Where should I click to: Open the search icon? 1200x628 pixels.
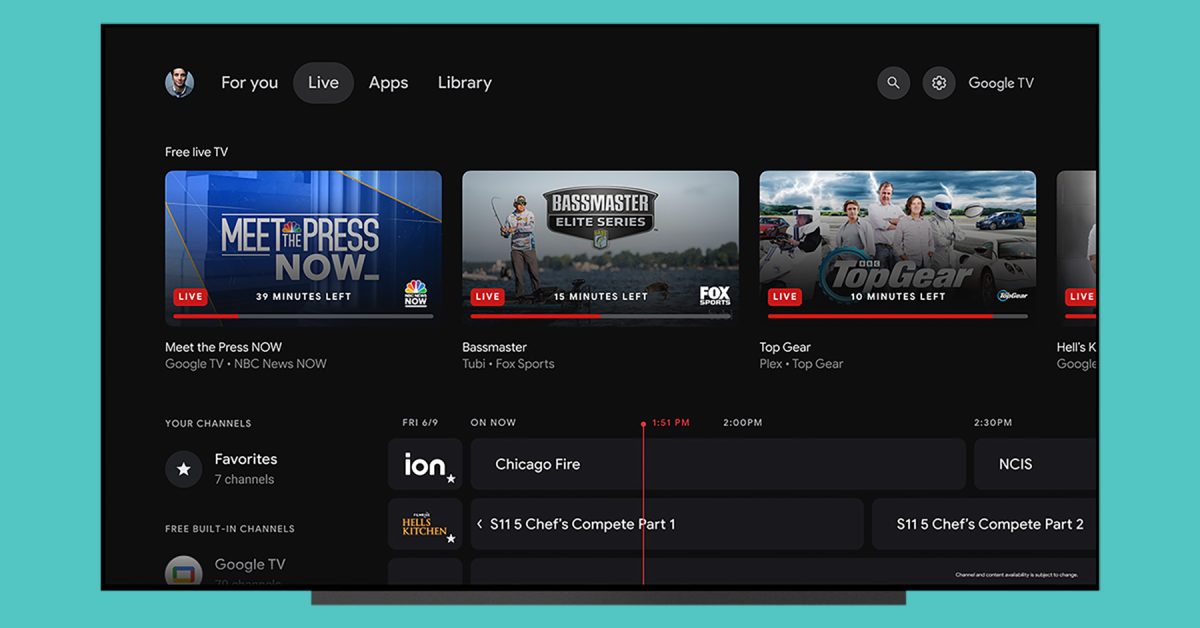pyautogui.click(x=893, y=83)
